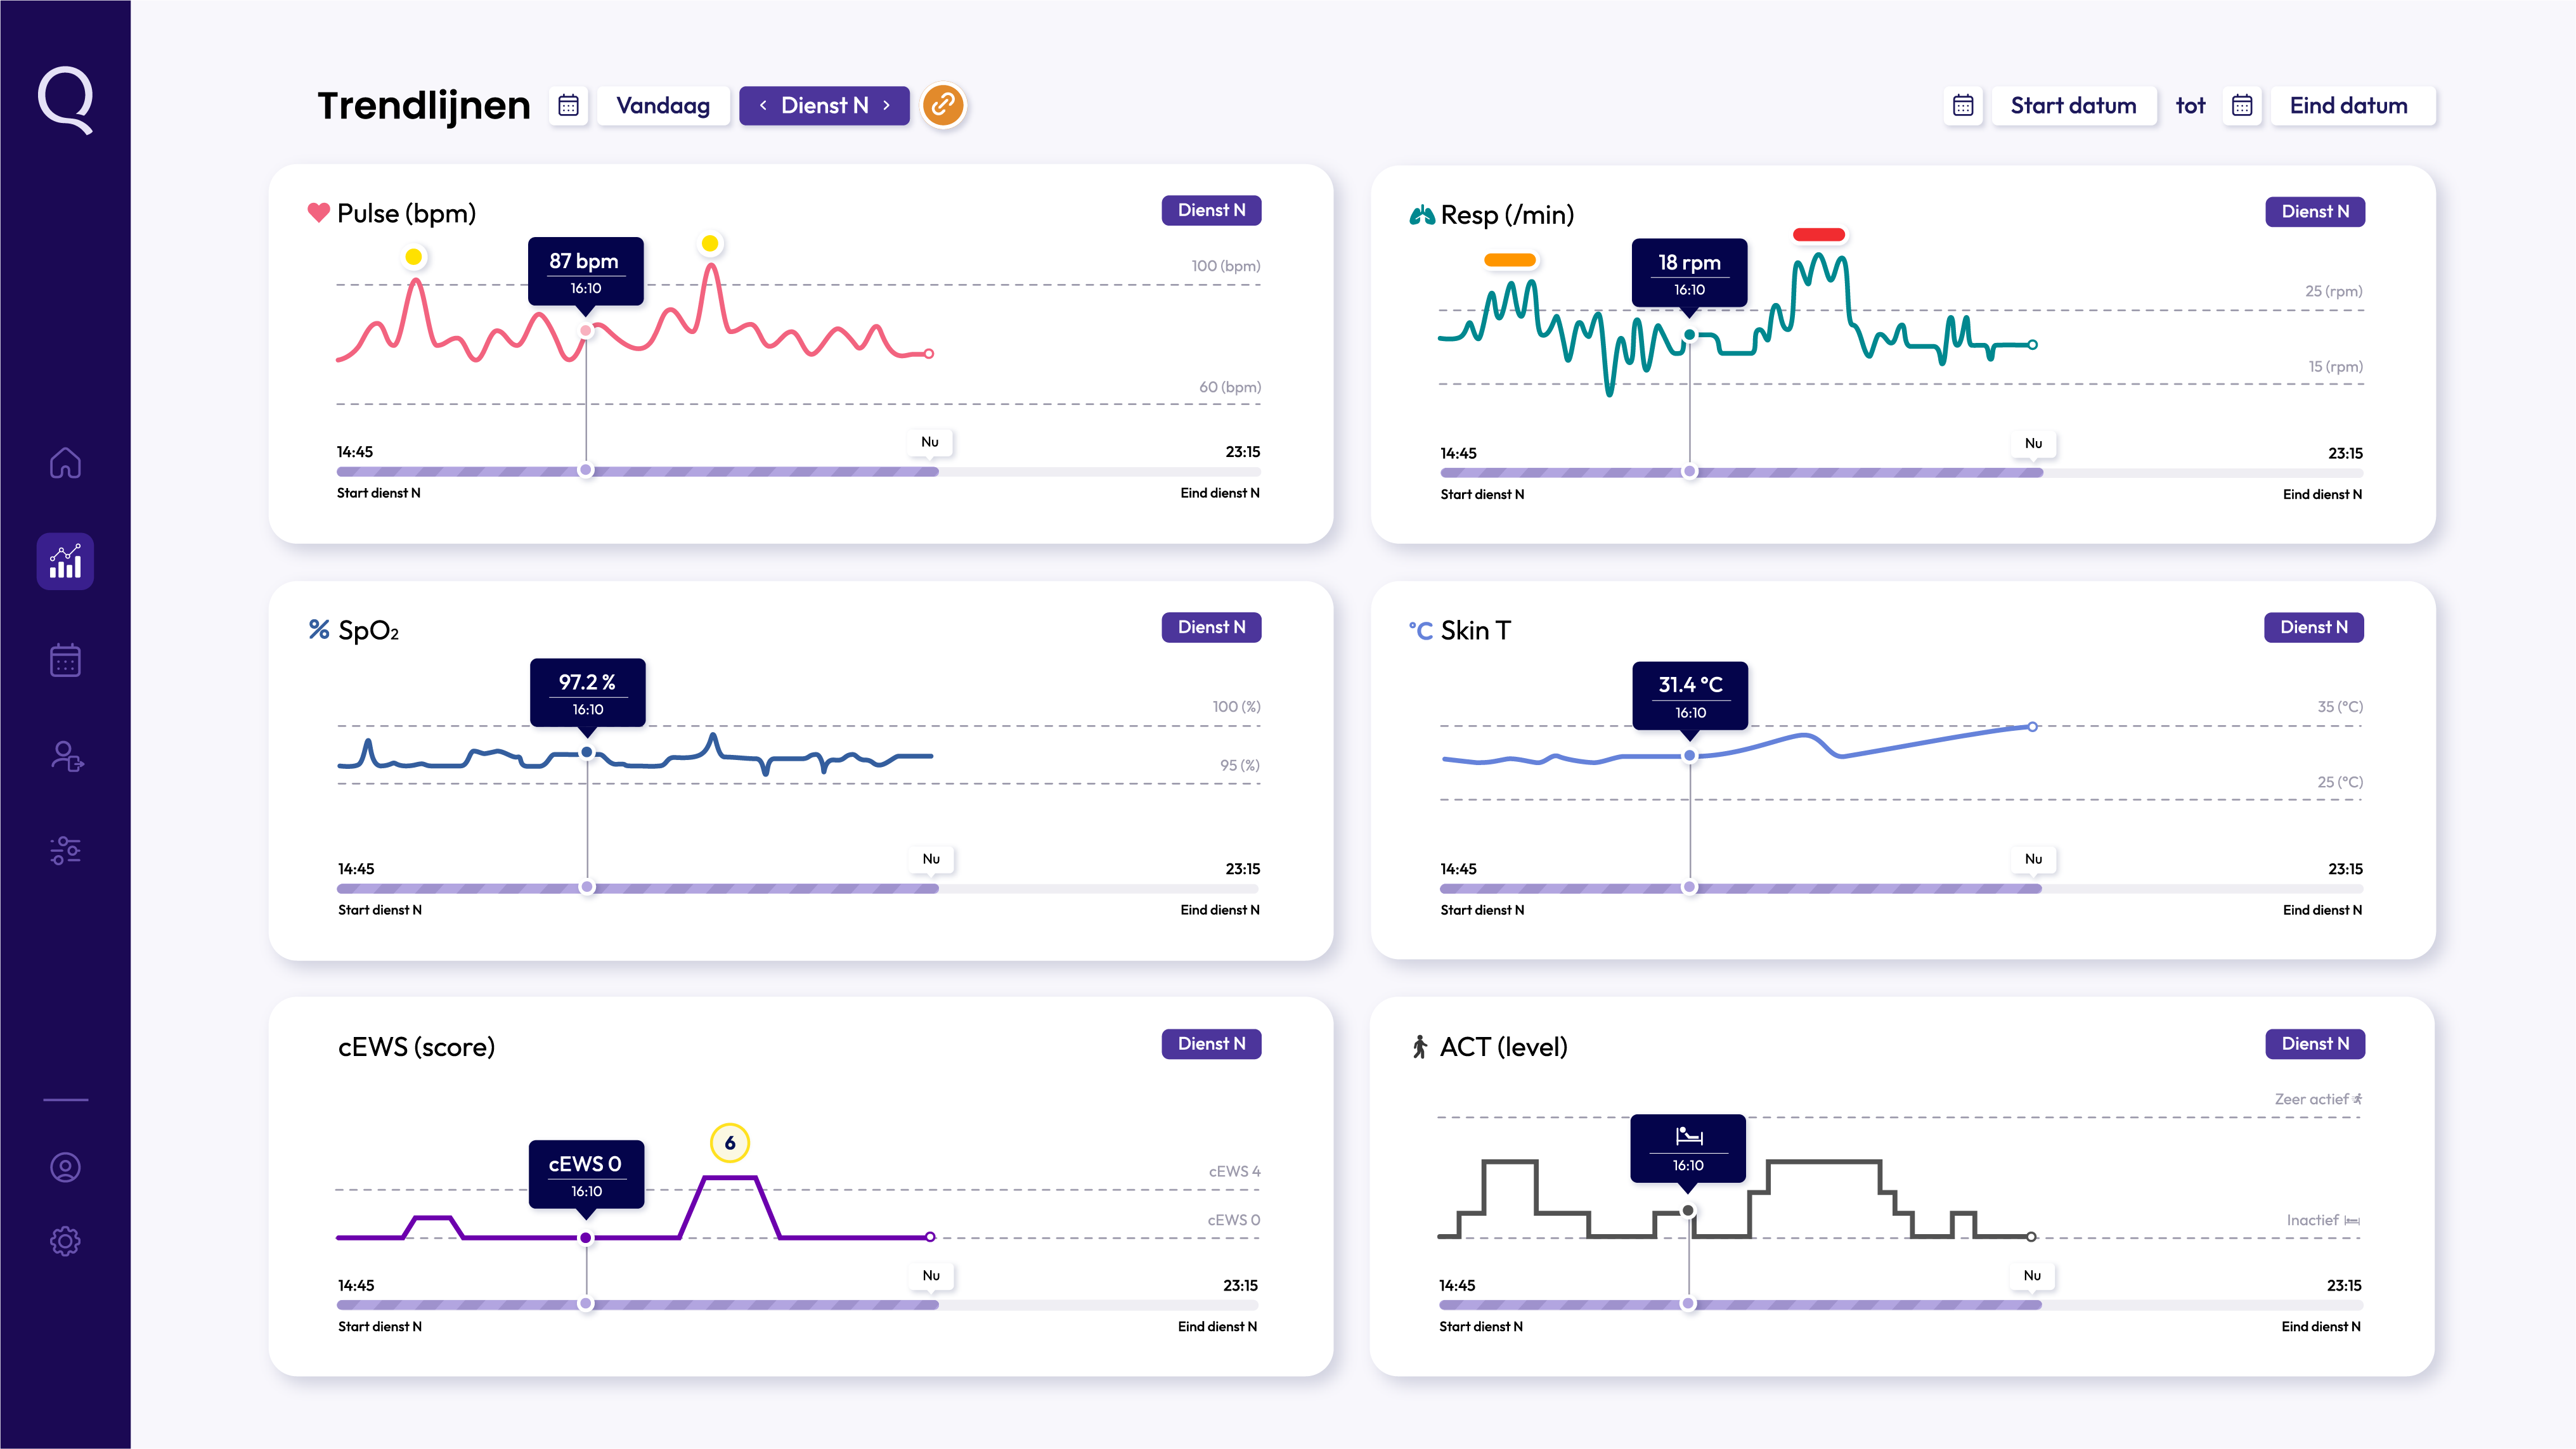Select the Vandaag button
Viewport: 2576px width, 1449px height.
click(663, 105)
